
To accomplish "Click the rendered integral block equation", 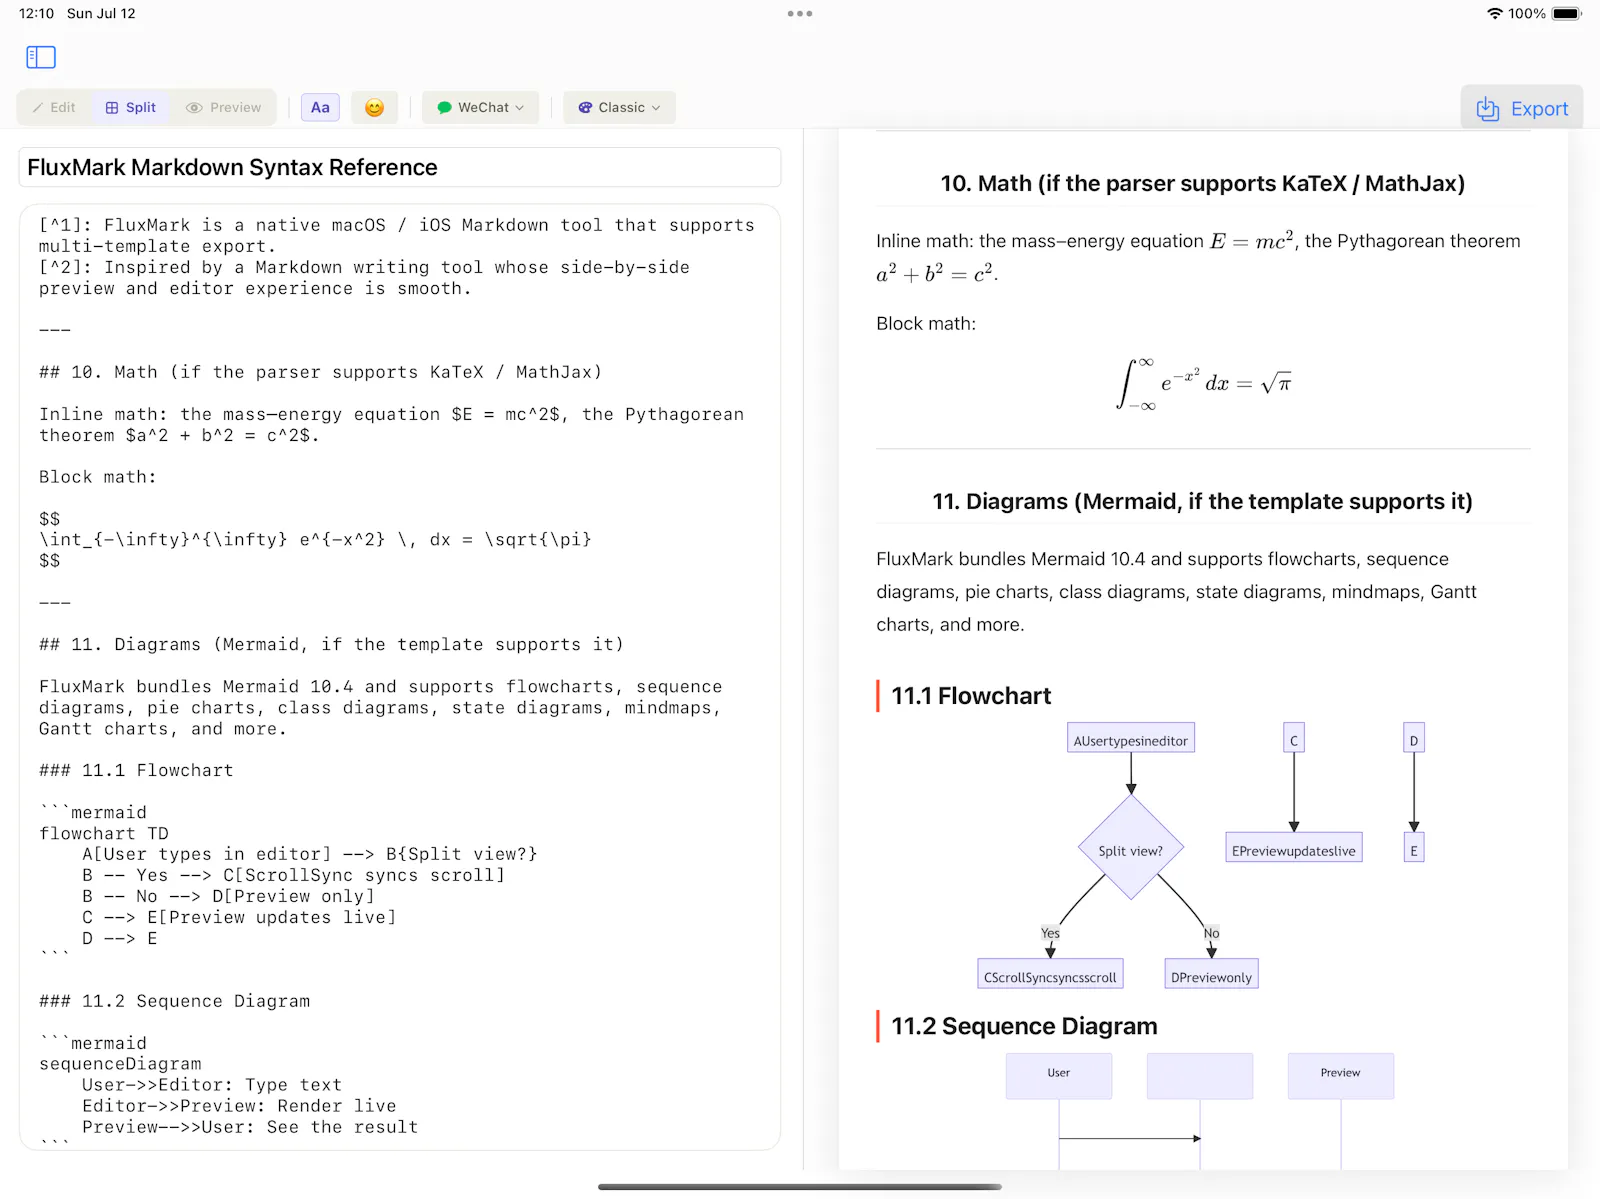I will tap(1203, 384).
